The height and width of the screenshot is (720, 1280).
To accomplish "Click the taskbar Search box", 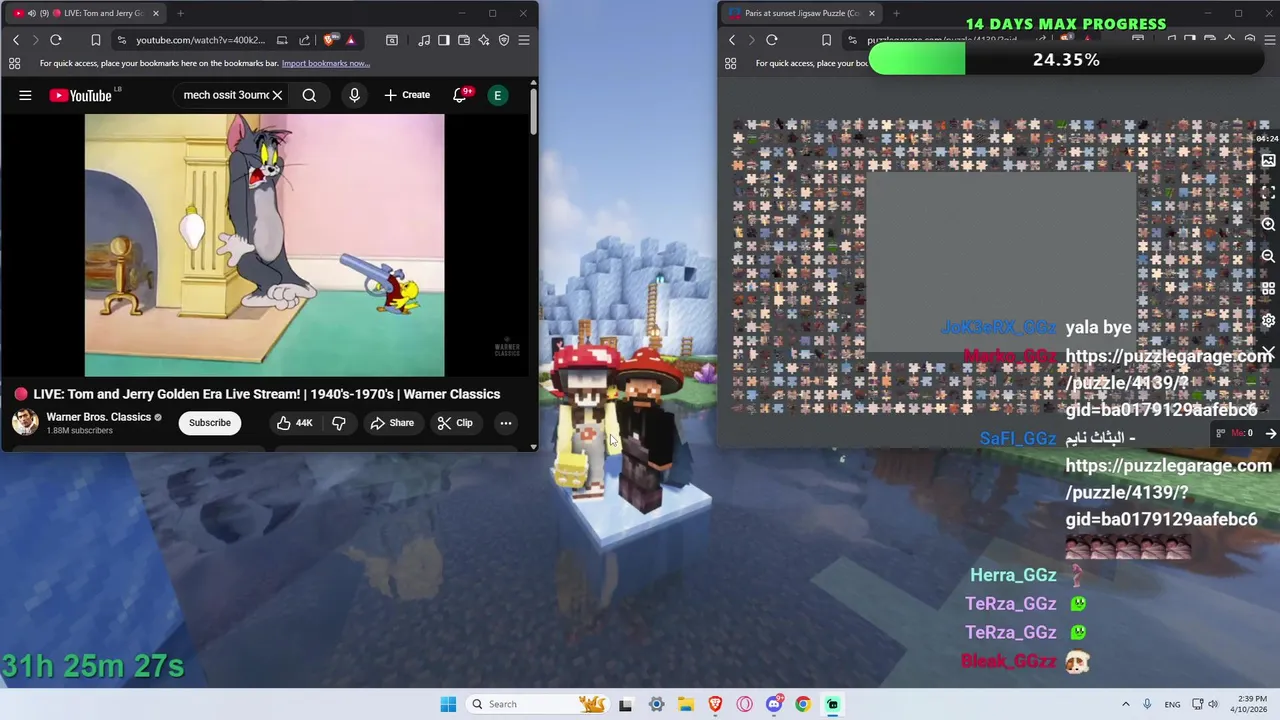I will (539, 704).
